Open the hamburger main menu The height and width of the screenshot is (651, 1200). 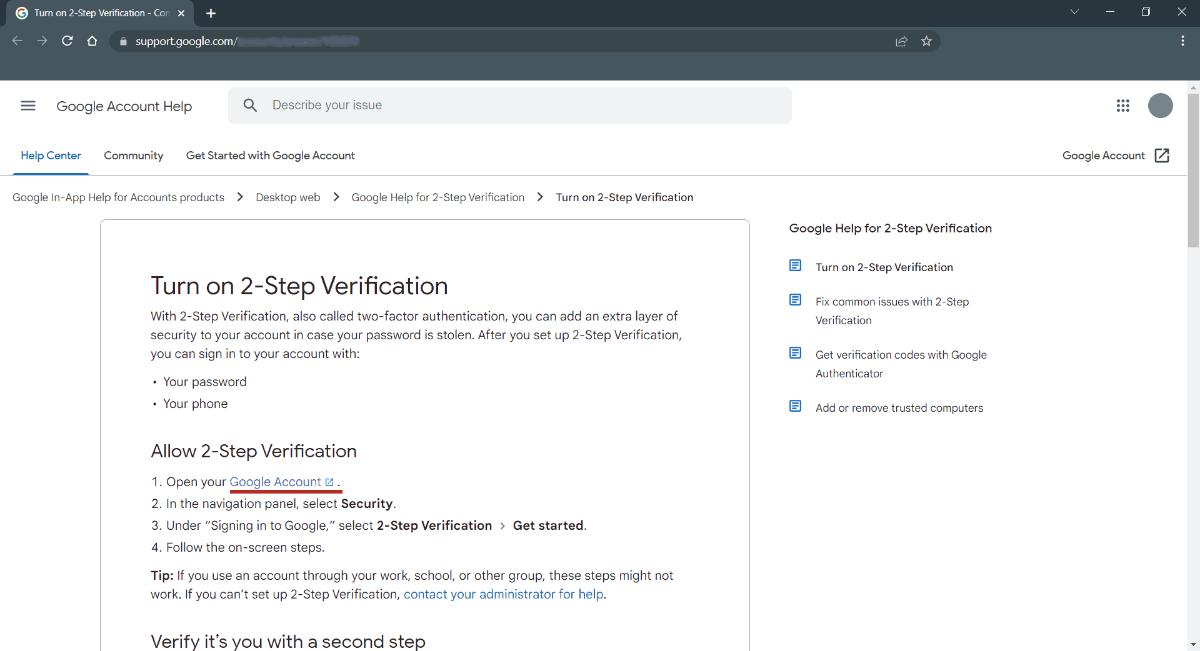tap(28, 106)
